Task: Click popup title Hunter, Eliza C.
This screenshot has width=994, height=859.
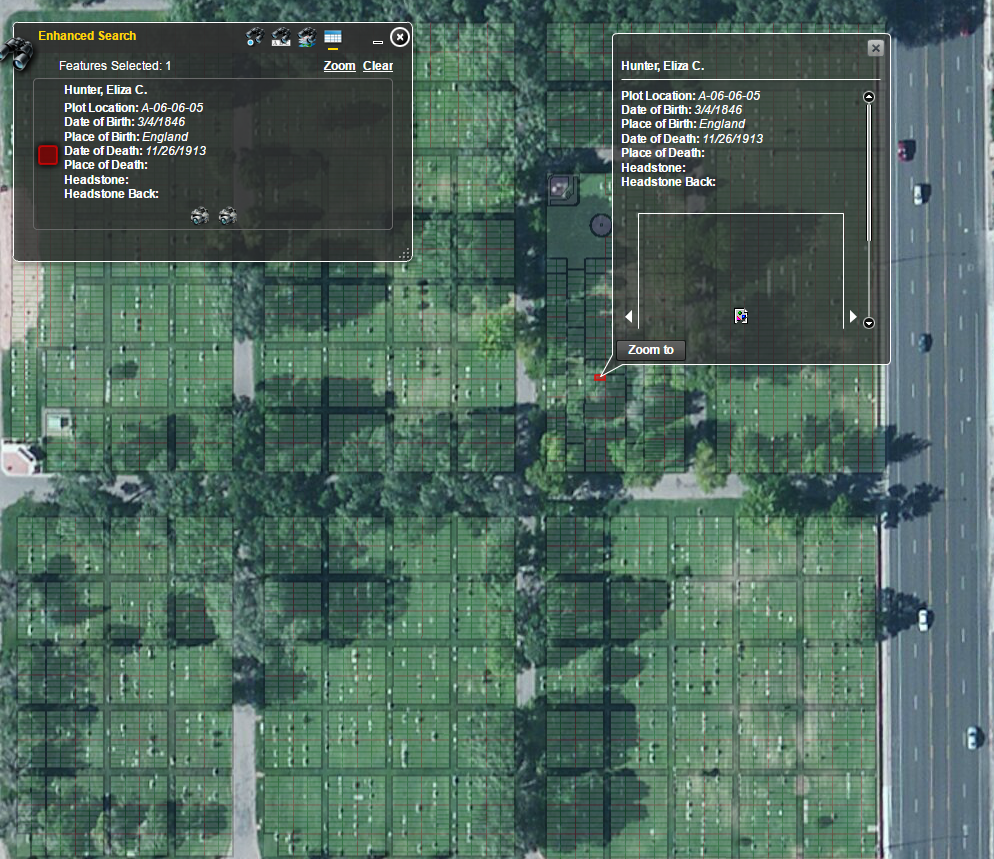Action: click(662, 66)
